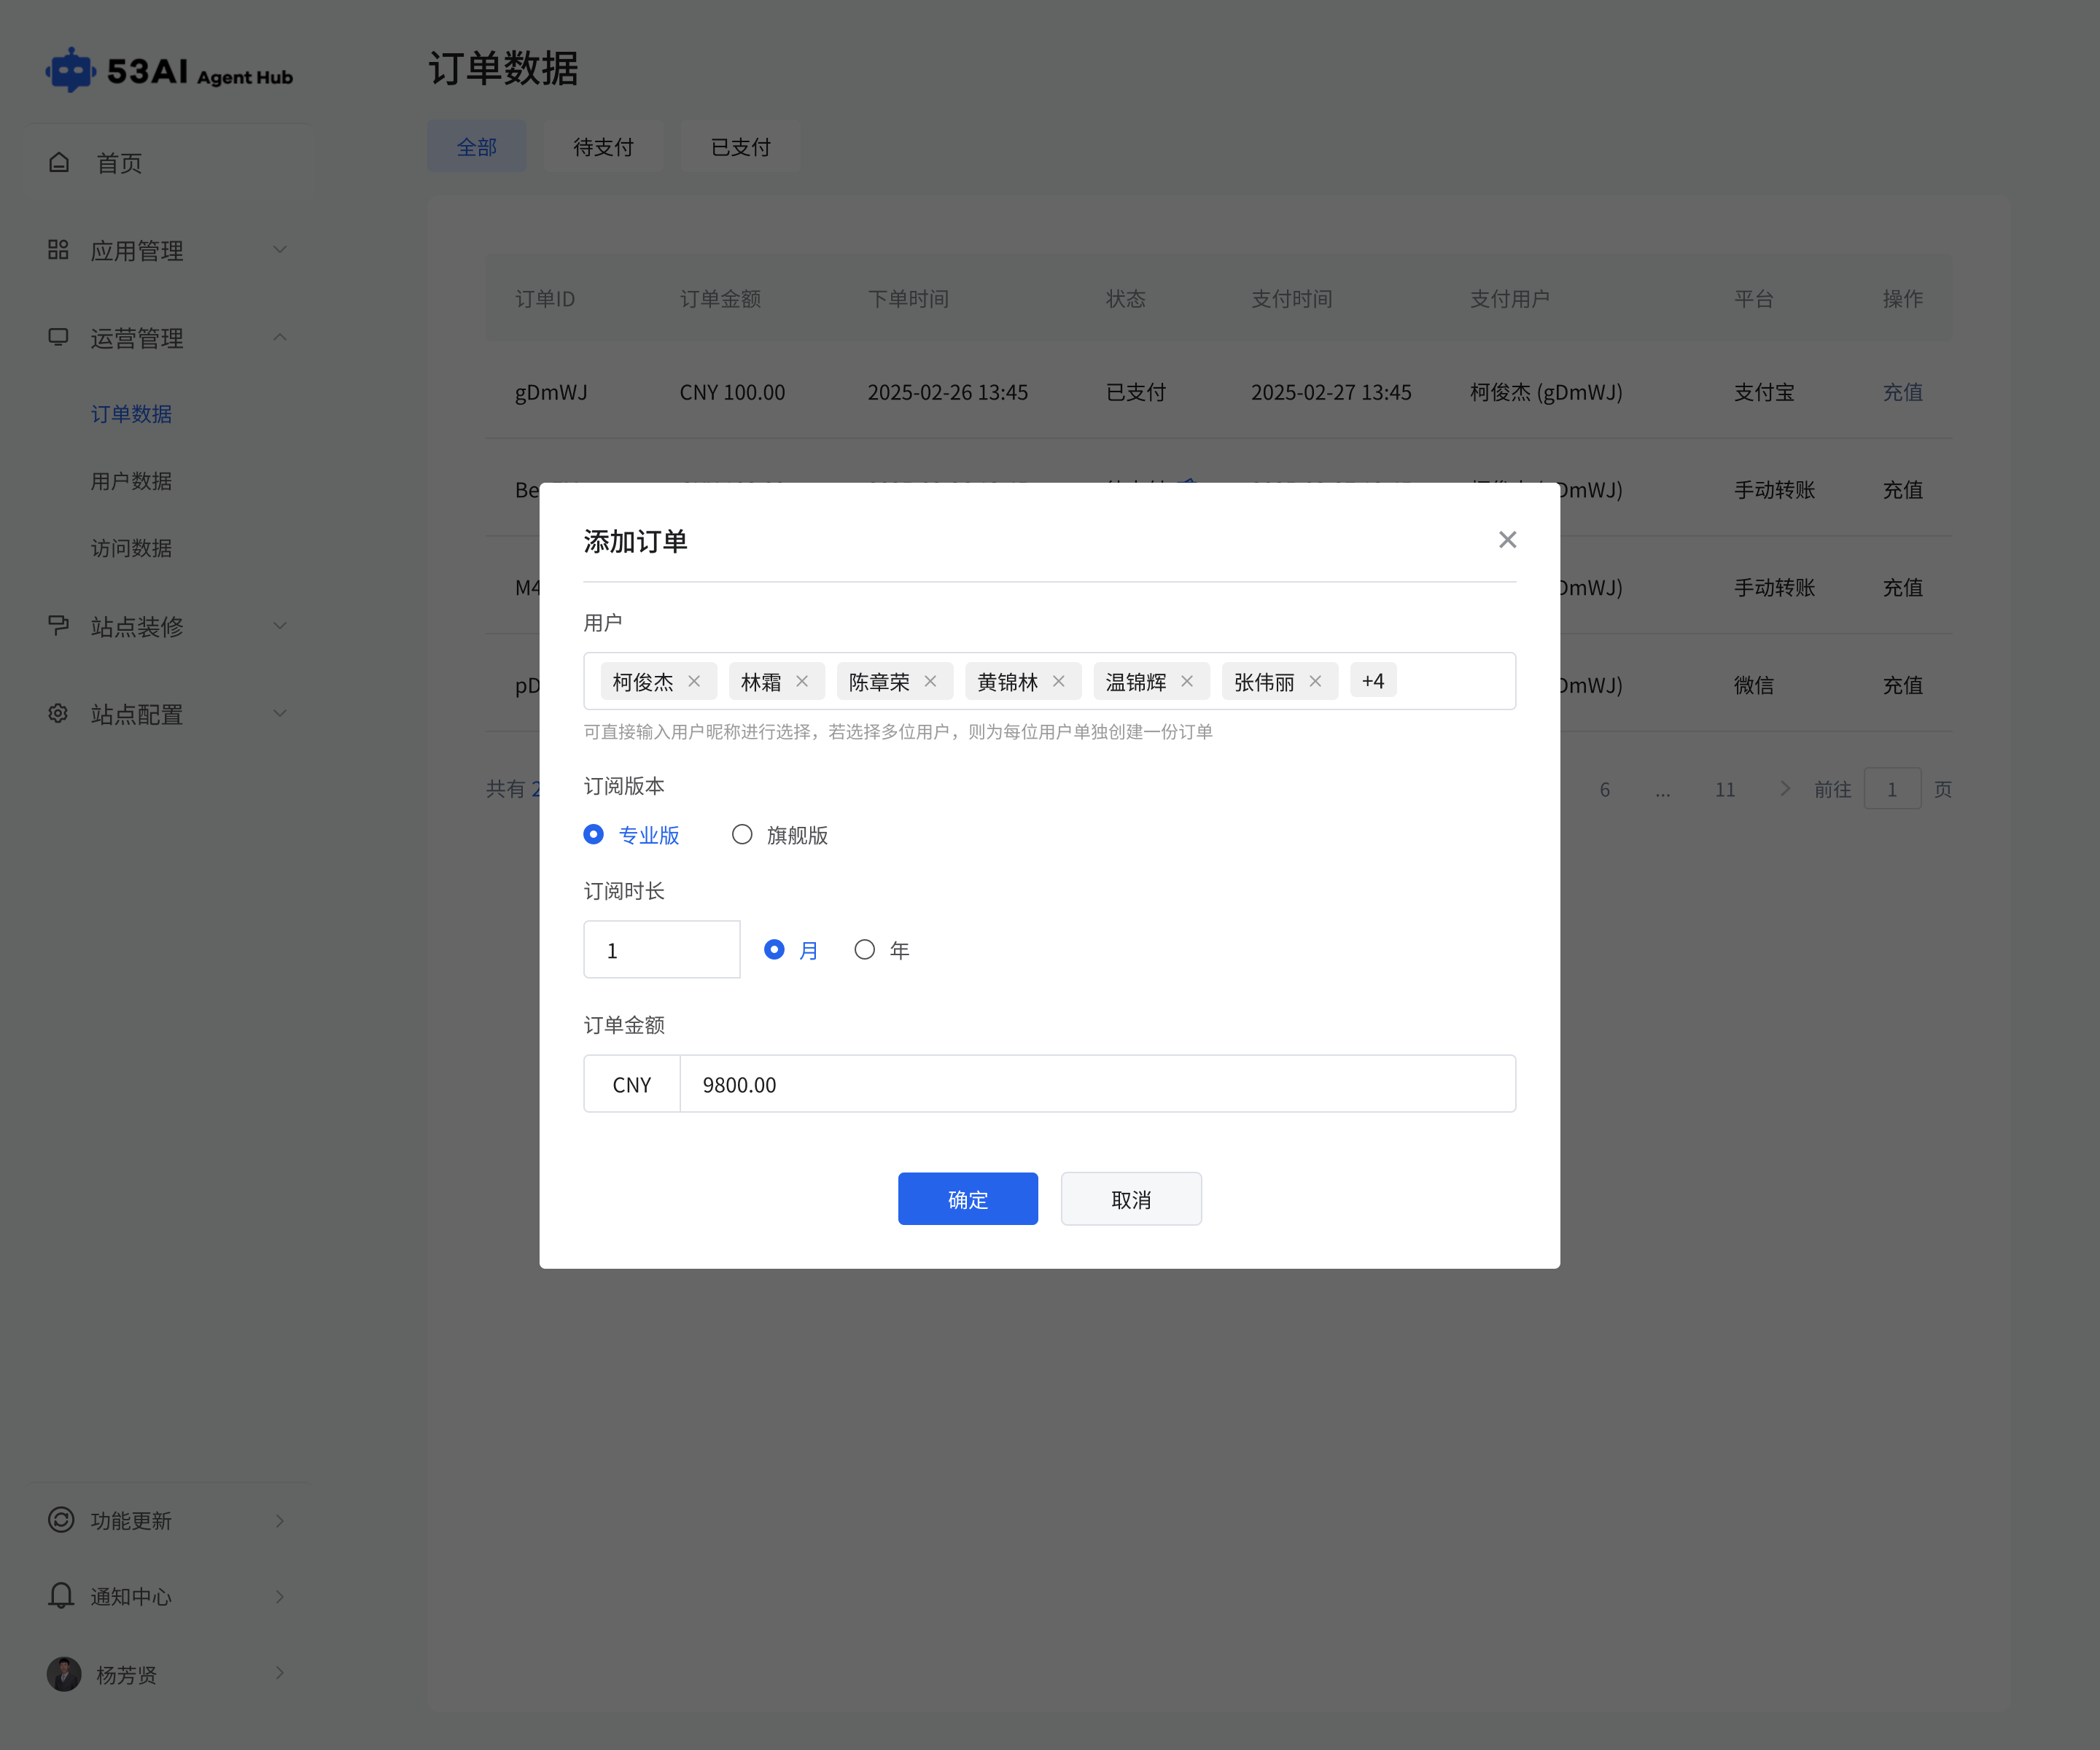Click inside the 用户 multi-select field
The image size is (2100, 1750).
[x=1050, y=681]
